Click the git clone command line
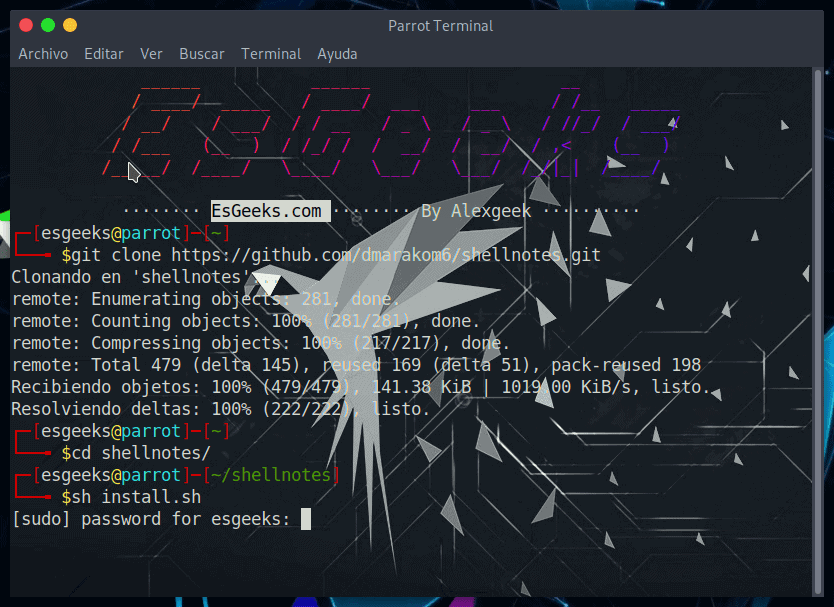 click(331, 255)
